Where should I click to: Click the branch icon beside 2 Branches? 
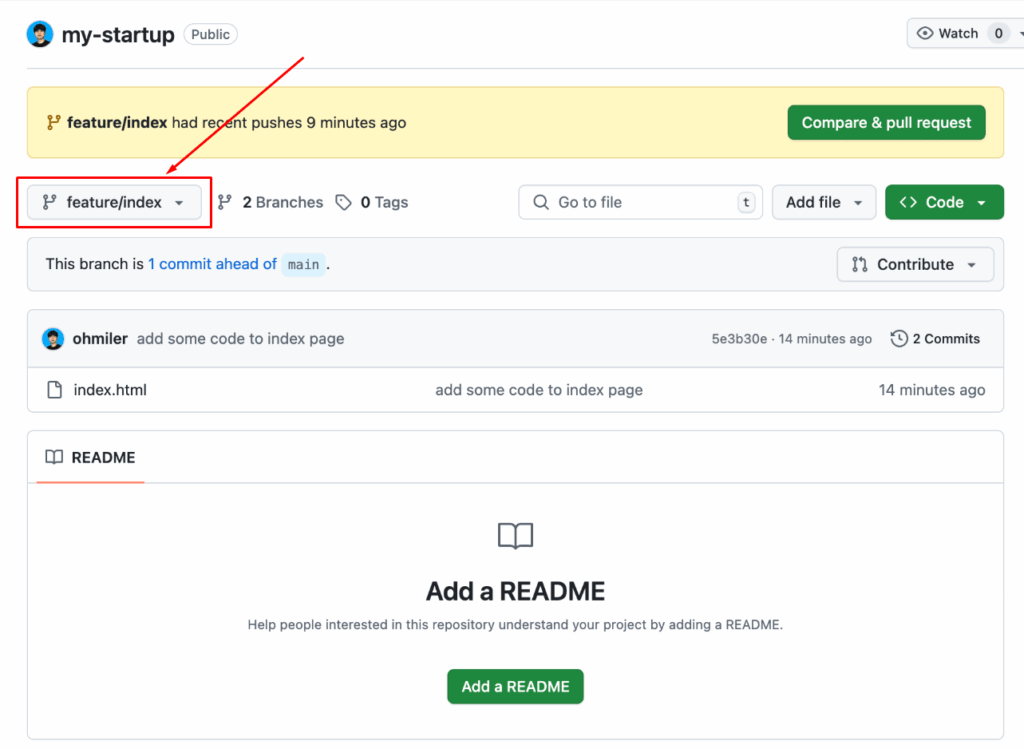226,203
